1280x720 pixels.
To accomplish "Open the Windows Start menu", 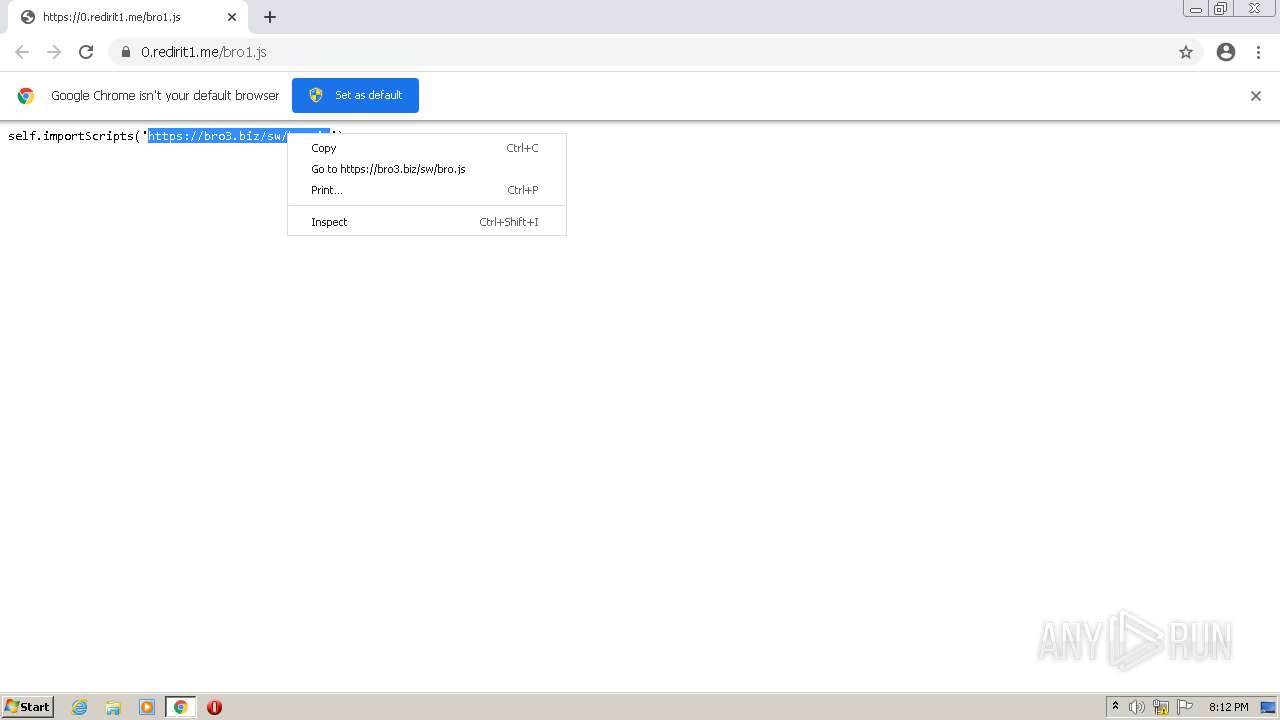I will 28,707.
